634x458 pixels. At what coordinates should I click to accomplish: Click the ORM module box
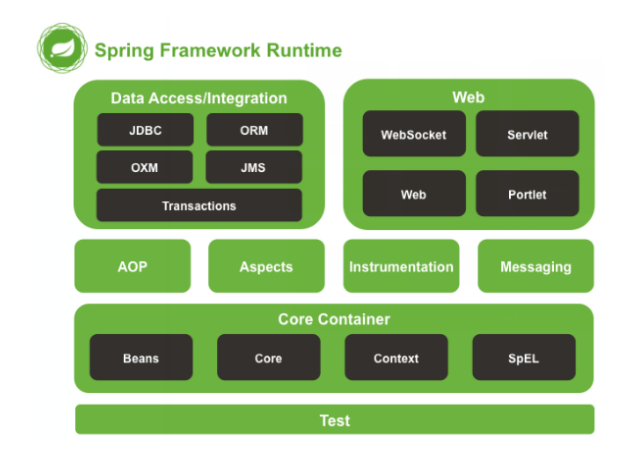pyautogui.click(x=254, y=130)
